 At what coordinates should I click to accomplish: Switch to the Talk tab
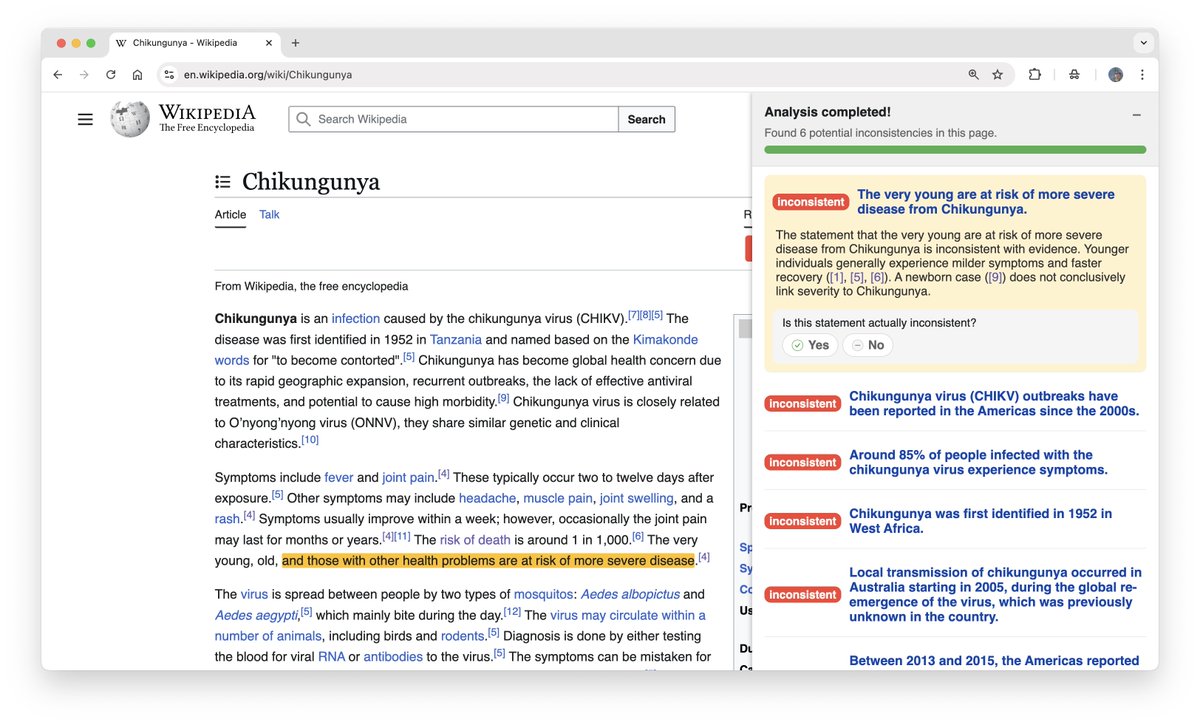click(x=269, y=215)
